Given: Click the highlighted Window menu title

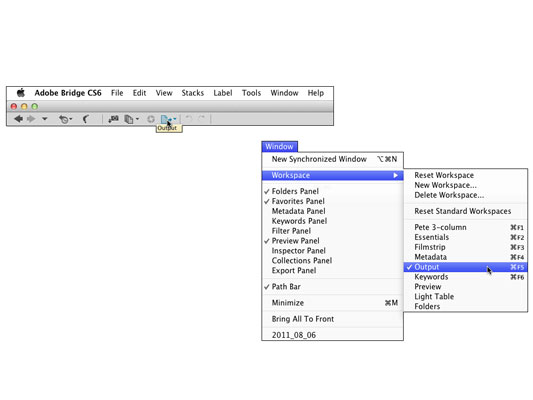Looking at the screenshot, I should point(279,146).
